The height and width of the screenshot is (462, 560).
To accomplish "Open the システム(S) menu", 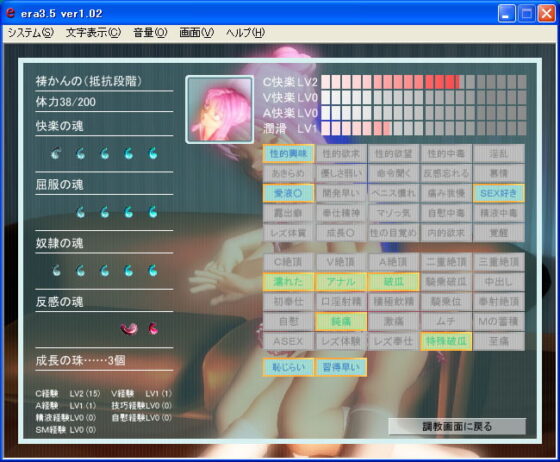I will 31,33.
